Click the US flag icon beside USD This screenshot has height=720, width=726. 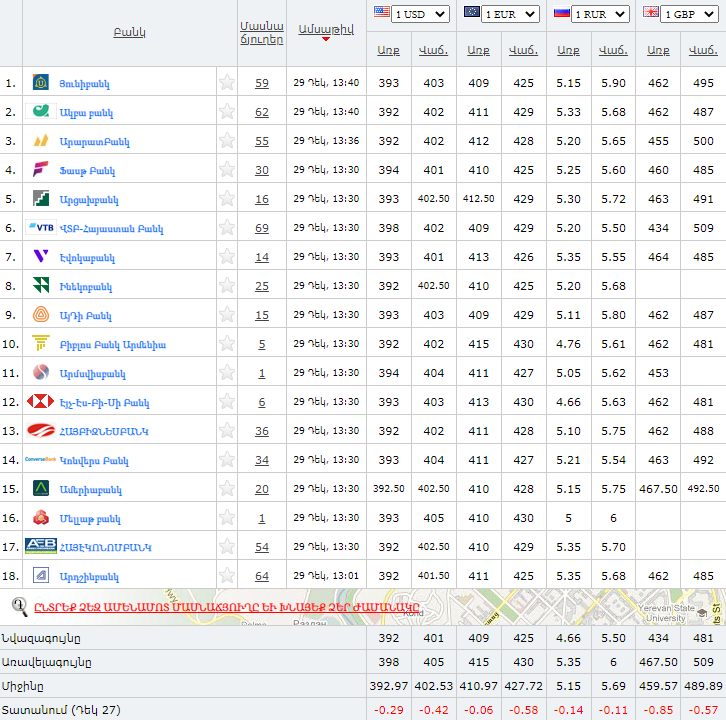(x=382, y=12)
